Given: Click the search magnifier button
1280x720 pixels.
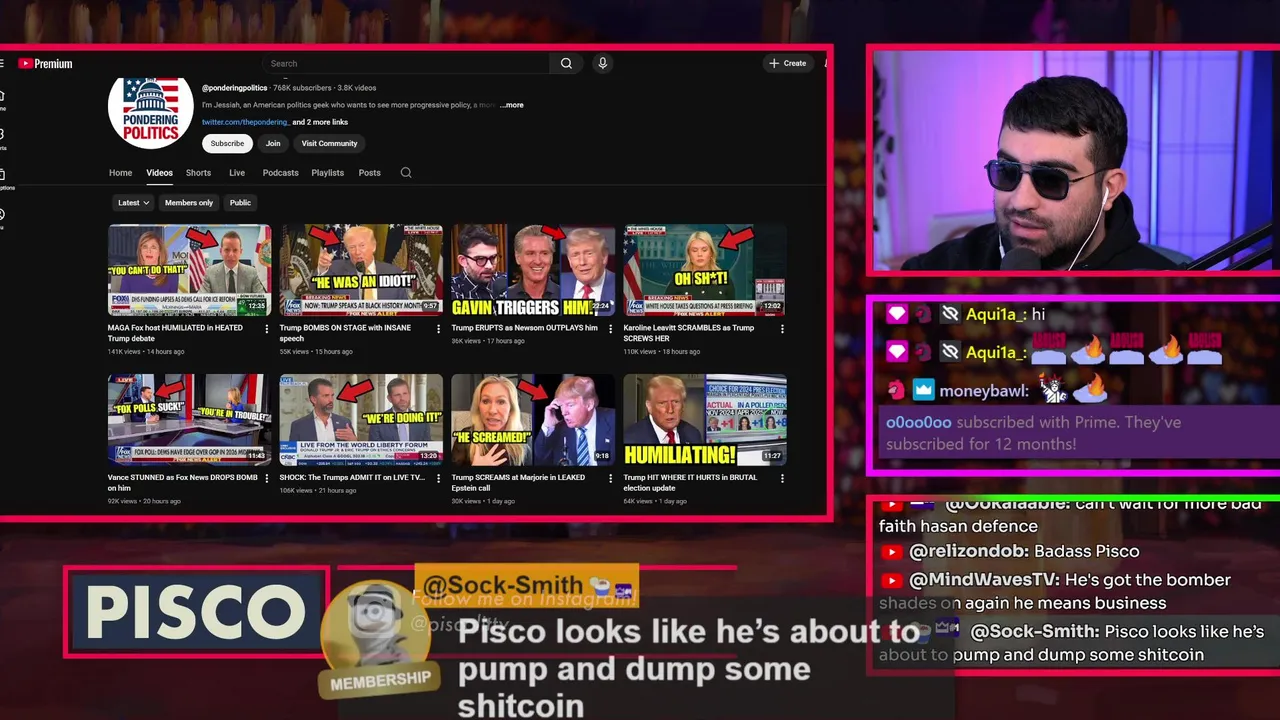Looking at the screenshot, I should tap(566, 63).
